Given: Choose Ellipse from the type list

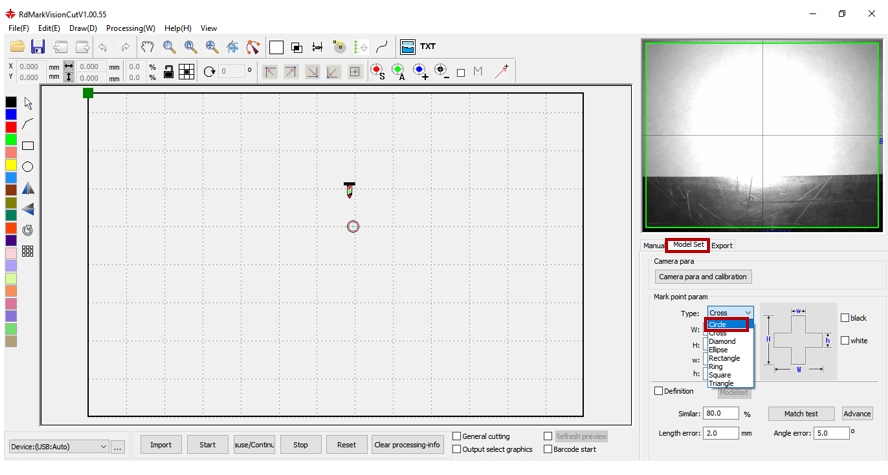Looking at the screenshot, I should pyautogui.click(x=718, y=350).
